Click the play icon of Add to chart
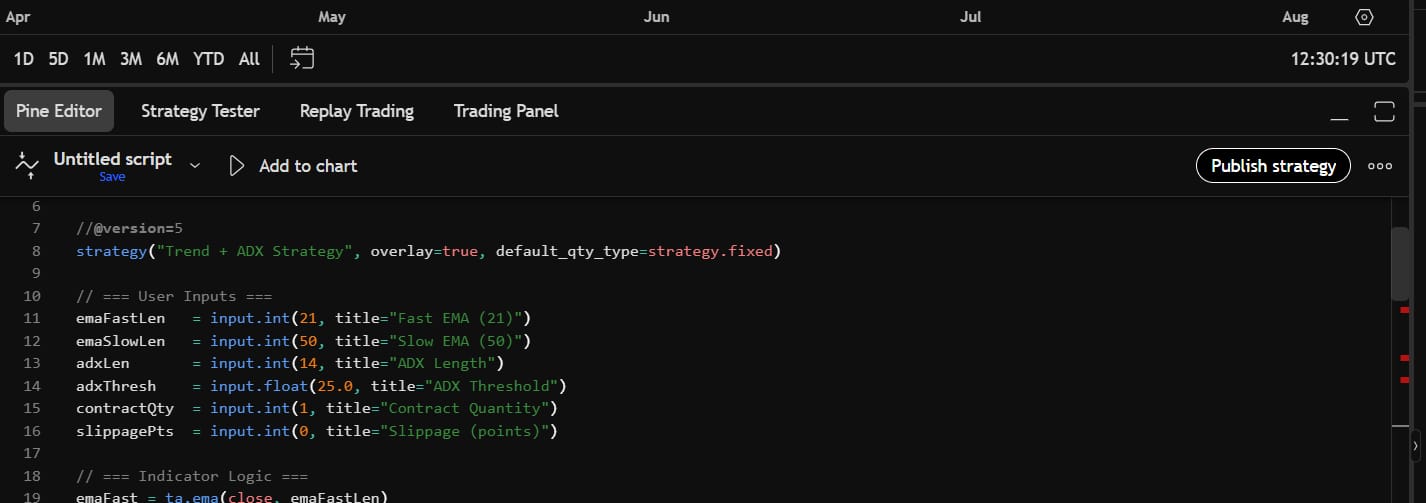 (x=237, y=166)
